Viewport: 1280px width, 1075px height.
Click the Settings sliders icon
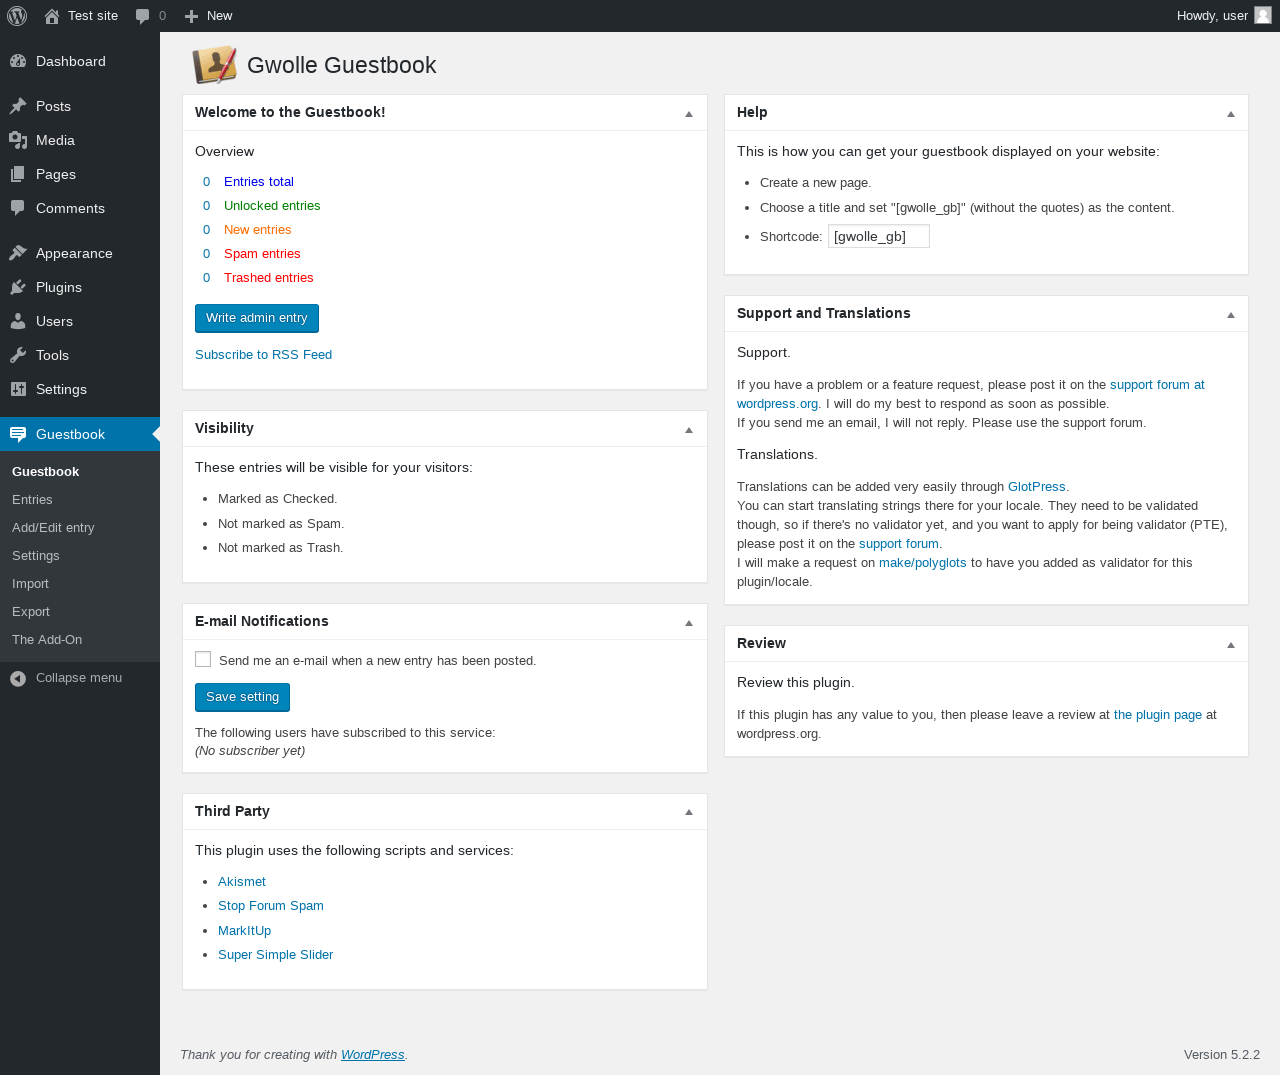18,389
